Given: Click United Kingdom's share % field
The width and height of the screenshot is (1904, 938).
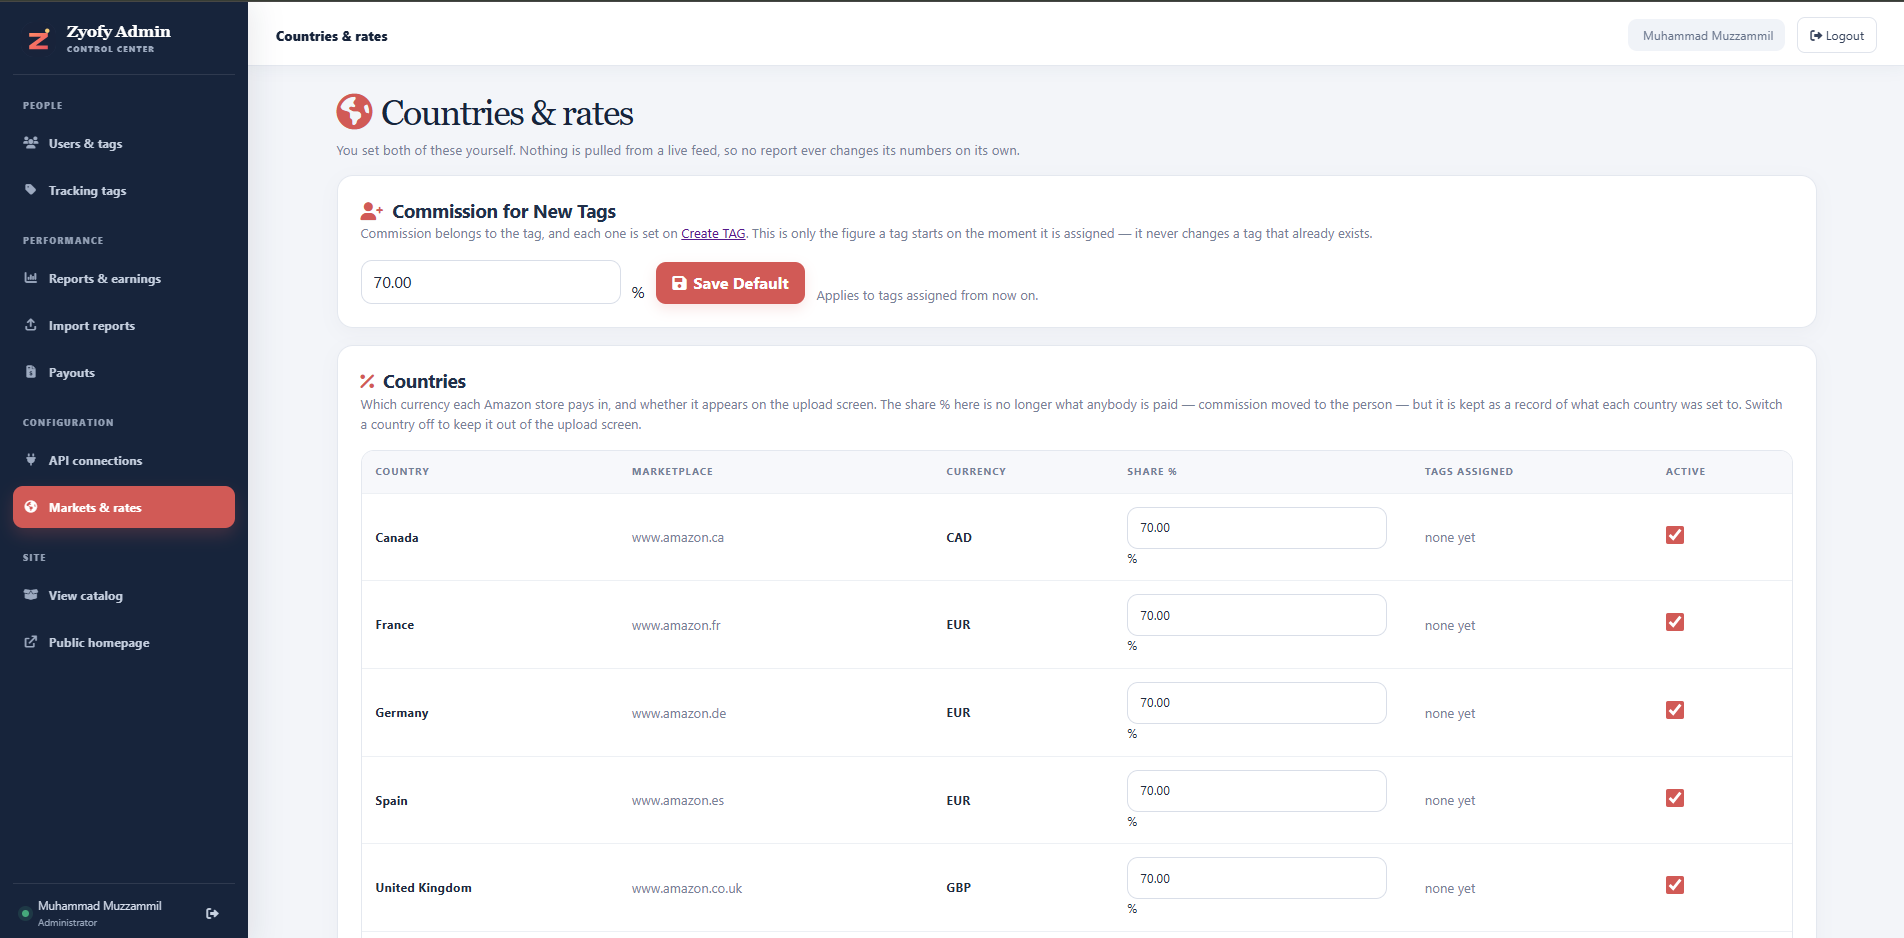Looking at the screenshot, I should (1256, 878).
